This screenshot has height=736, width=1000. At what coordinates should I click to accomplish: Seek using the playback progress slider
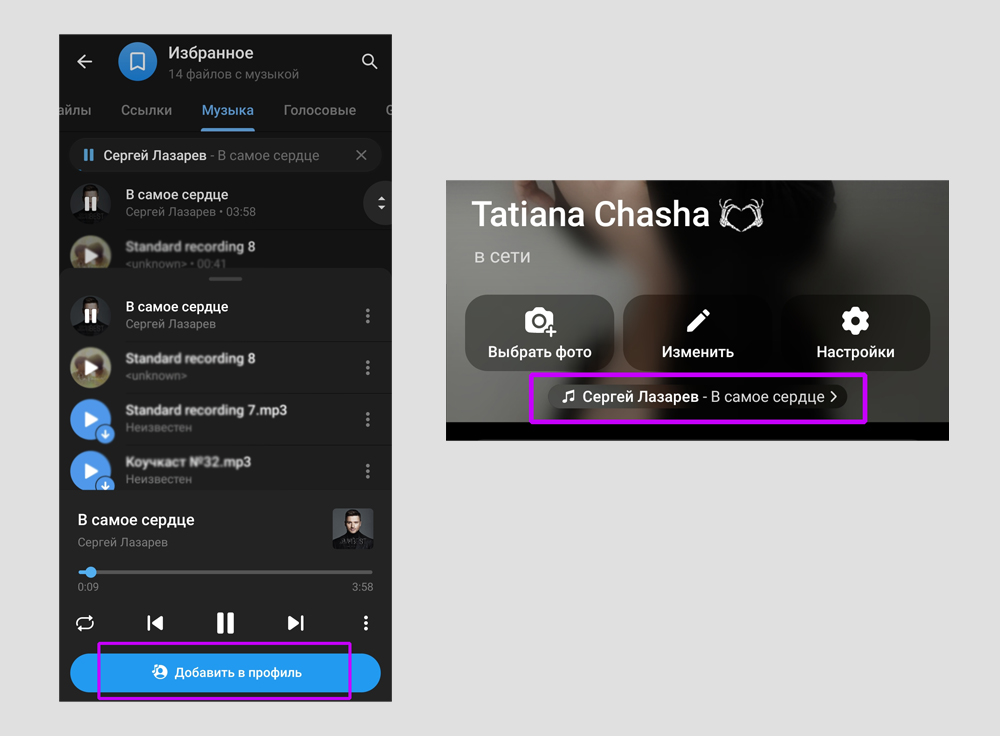tap(225, 572)
